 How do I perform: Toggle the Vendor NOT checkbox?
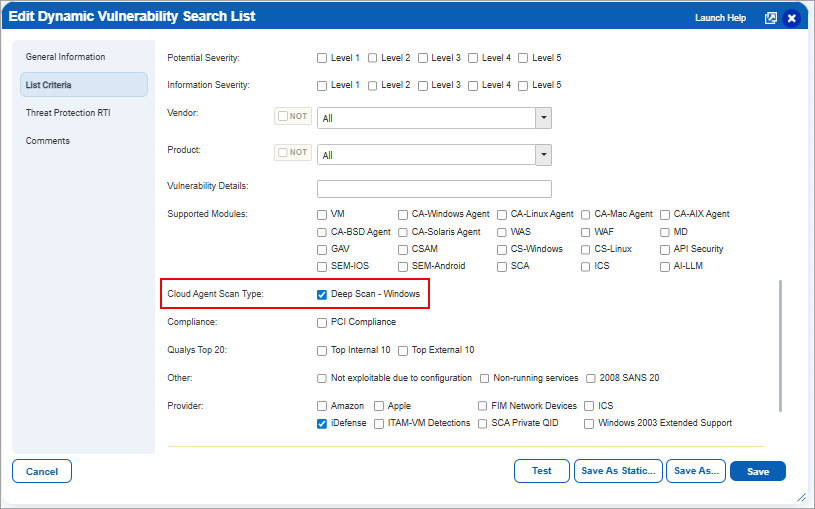pos(283,116)
